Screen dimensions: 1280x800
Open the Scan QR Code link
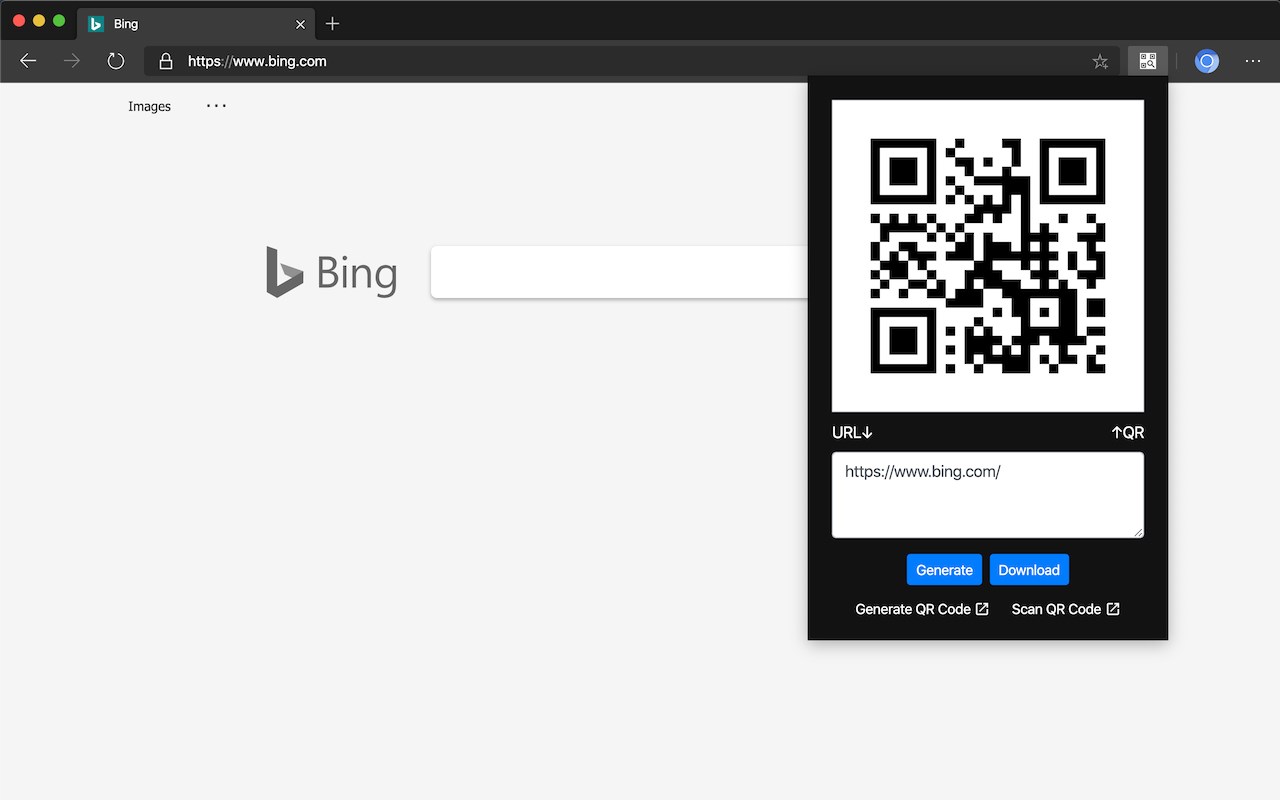pyautogui.click(x=1066, y=609)
